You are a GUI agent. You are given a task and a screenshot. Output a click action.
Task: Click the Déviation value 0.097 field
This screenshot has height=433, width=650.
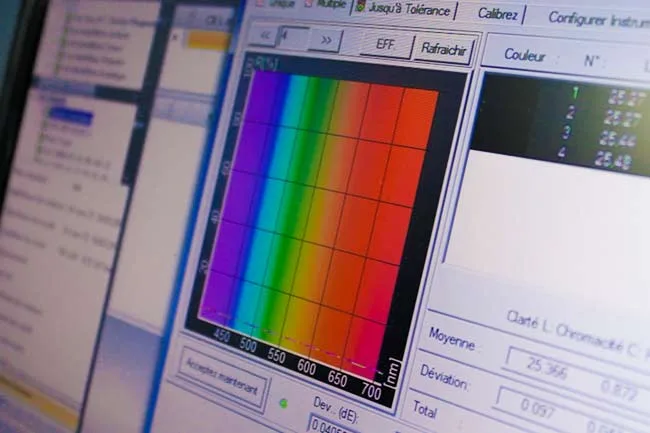(537, 407)
